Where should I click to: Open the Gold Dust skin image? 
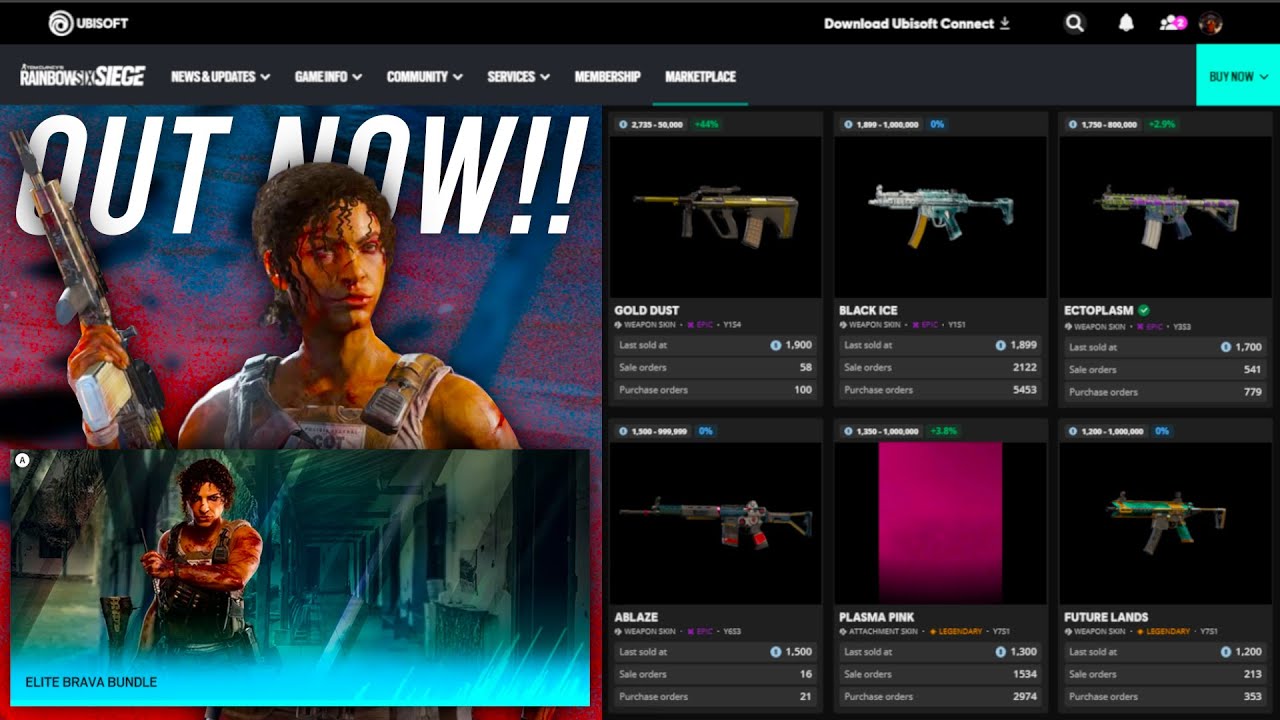click(x=715, y=216)
